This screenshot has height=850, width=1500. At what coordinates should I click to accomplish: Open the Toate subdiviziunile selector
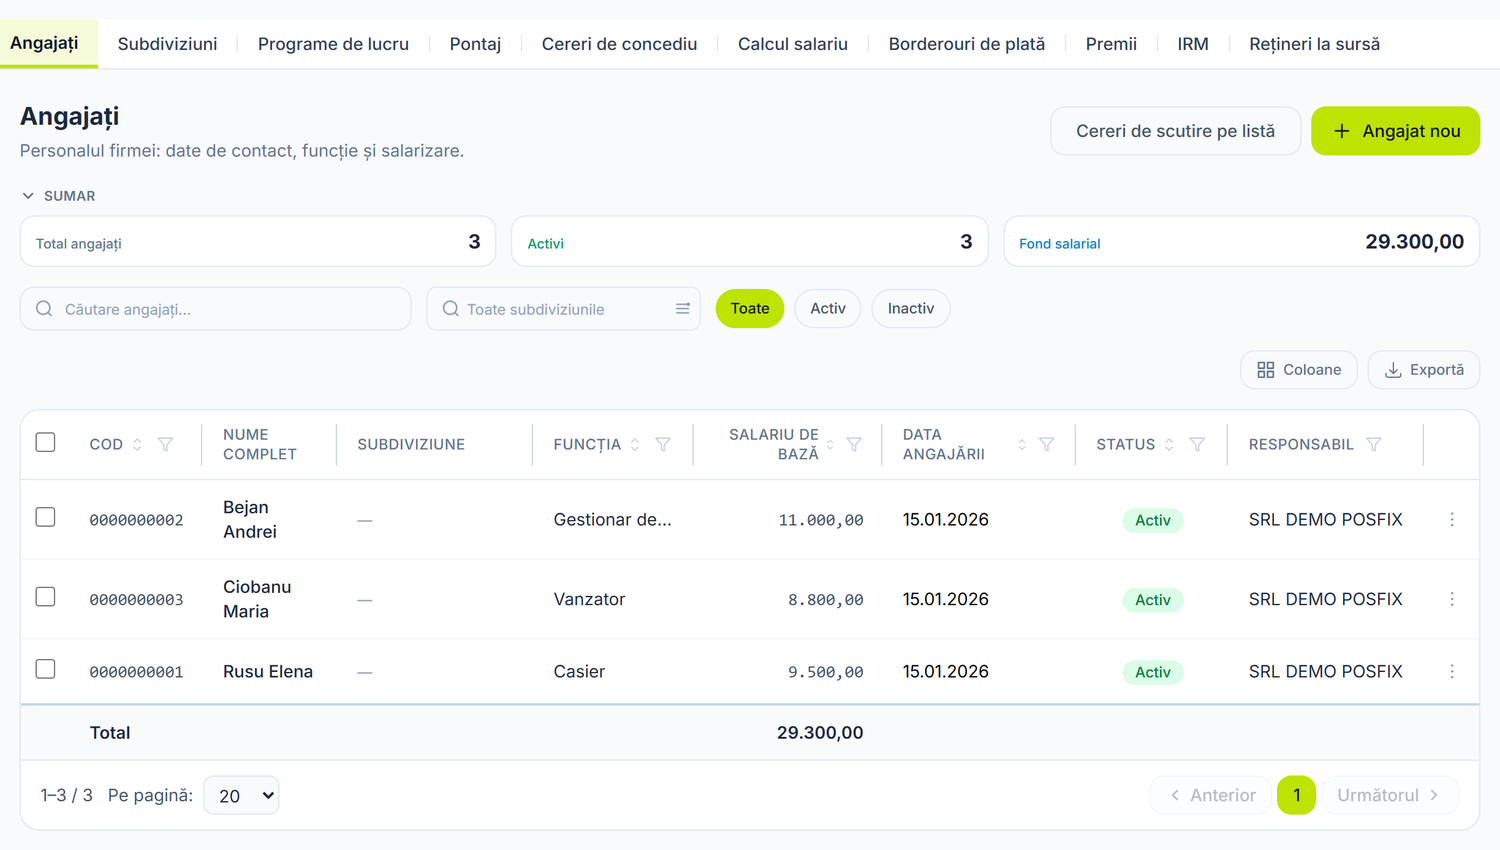pyautogui.click(x=563, y=309)
